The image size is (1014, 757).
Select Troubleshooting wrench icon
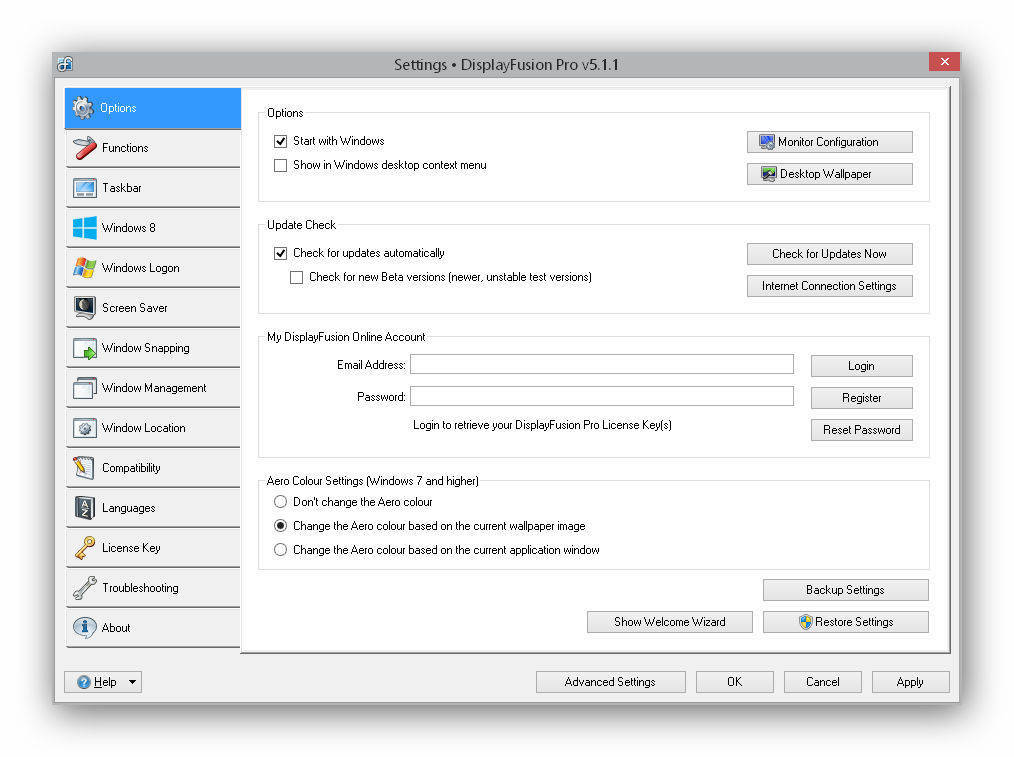(85, 588)
